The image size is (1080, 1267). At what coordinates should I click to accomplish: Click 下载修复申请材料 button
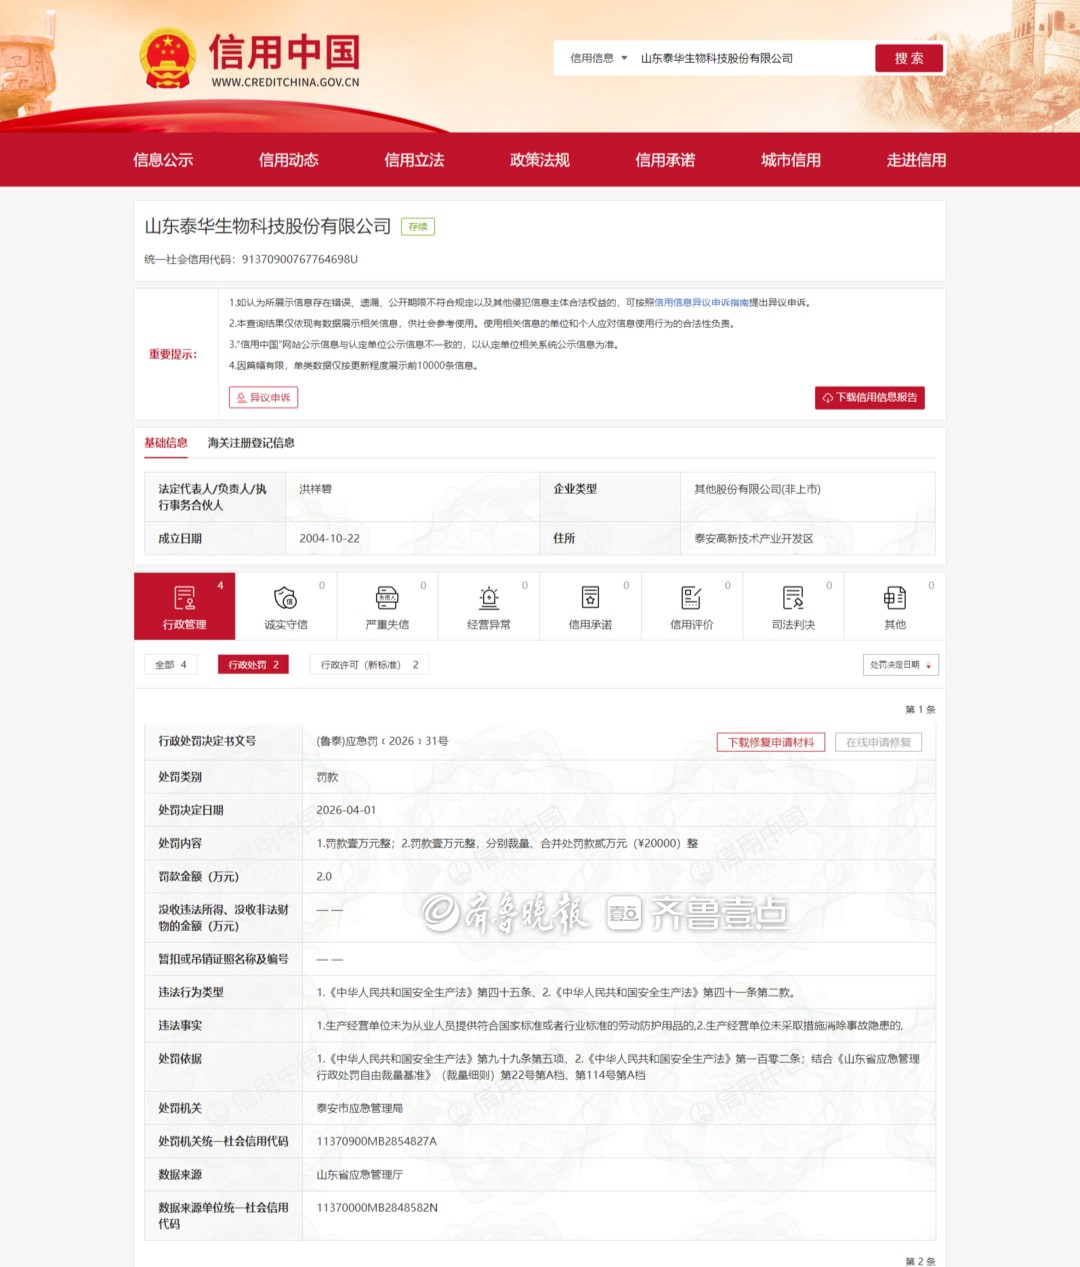click(770, 742)
